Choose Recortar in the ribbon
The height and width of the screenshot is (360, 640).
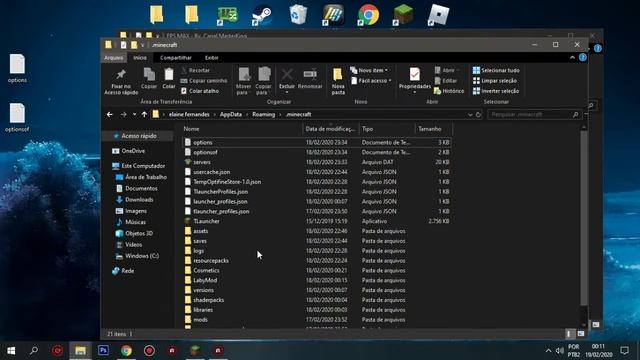(x=196, y=70)
